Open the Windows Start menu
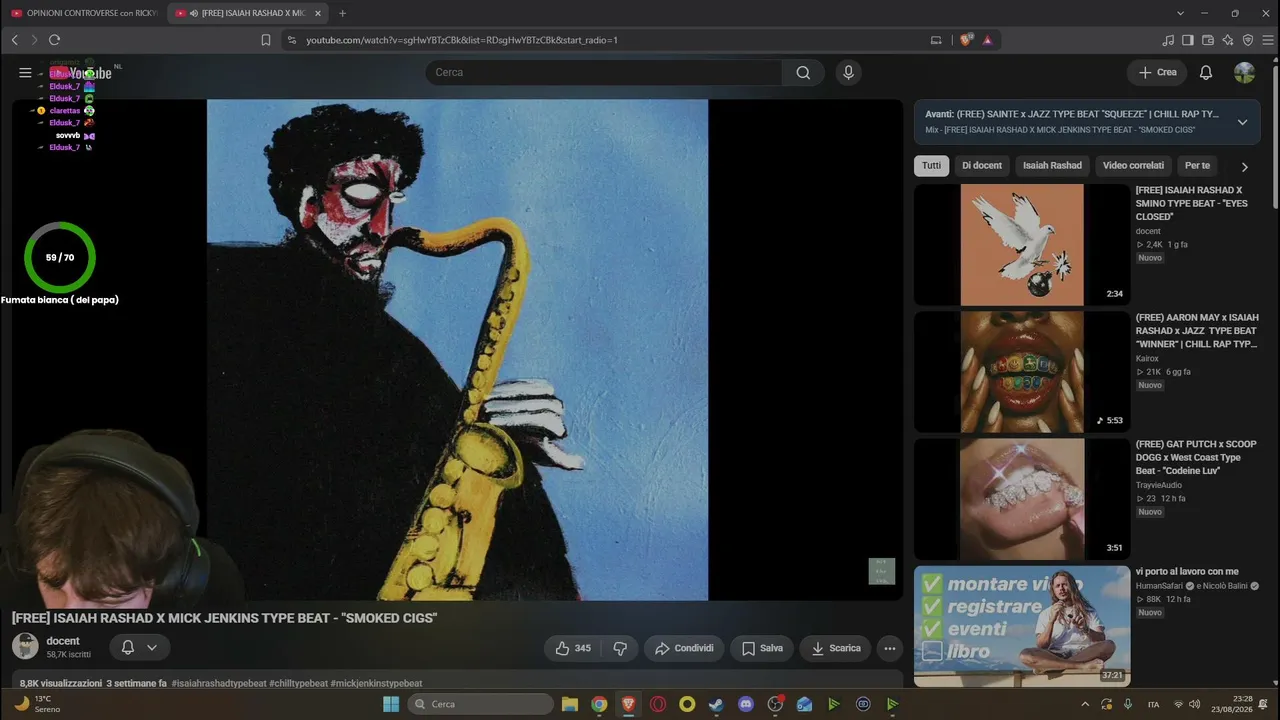The width and height of the screenshot is (1280, 720). (x=391, y=704)
